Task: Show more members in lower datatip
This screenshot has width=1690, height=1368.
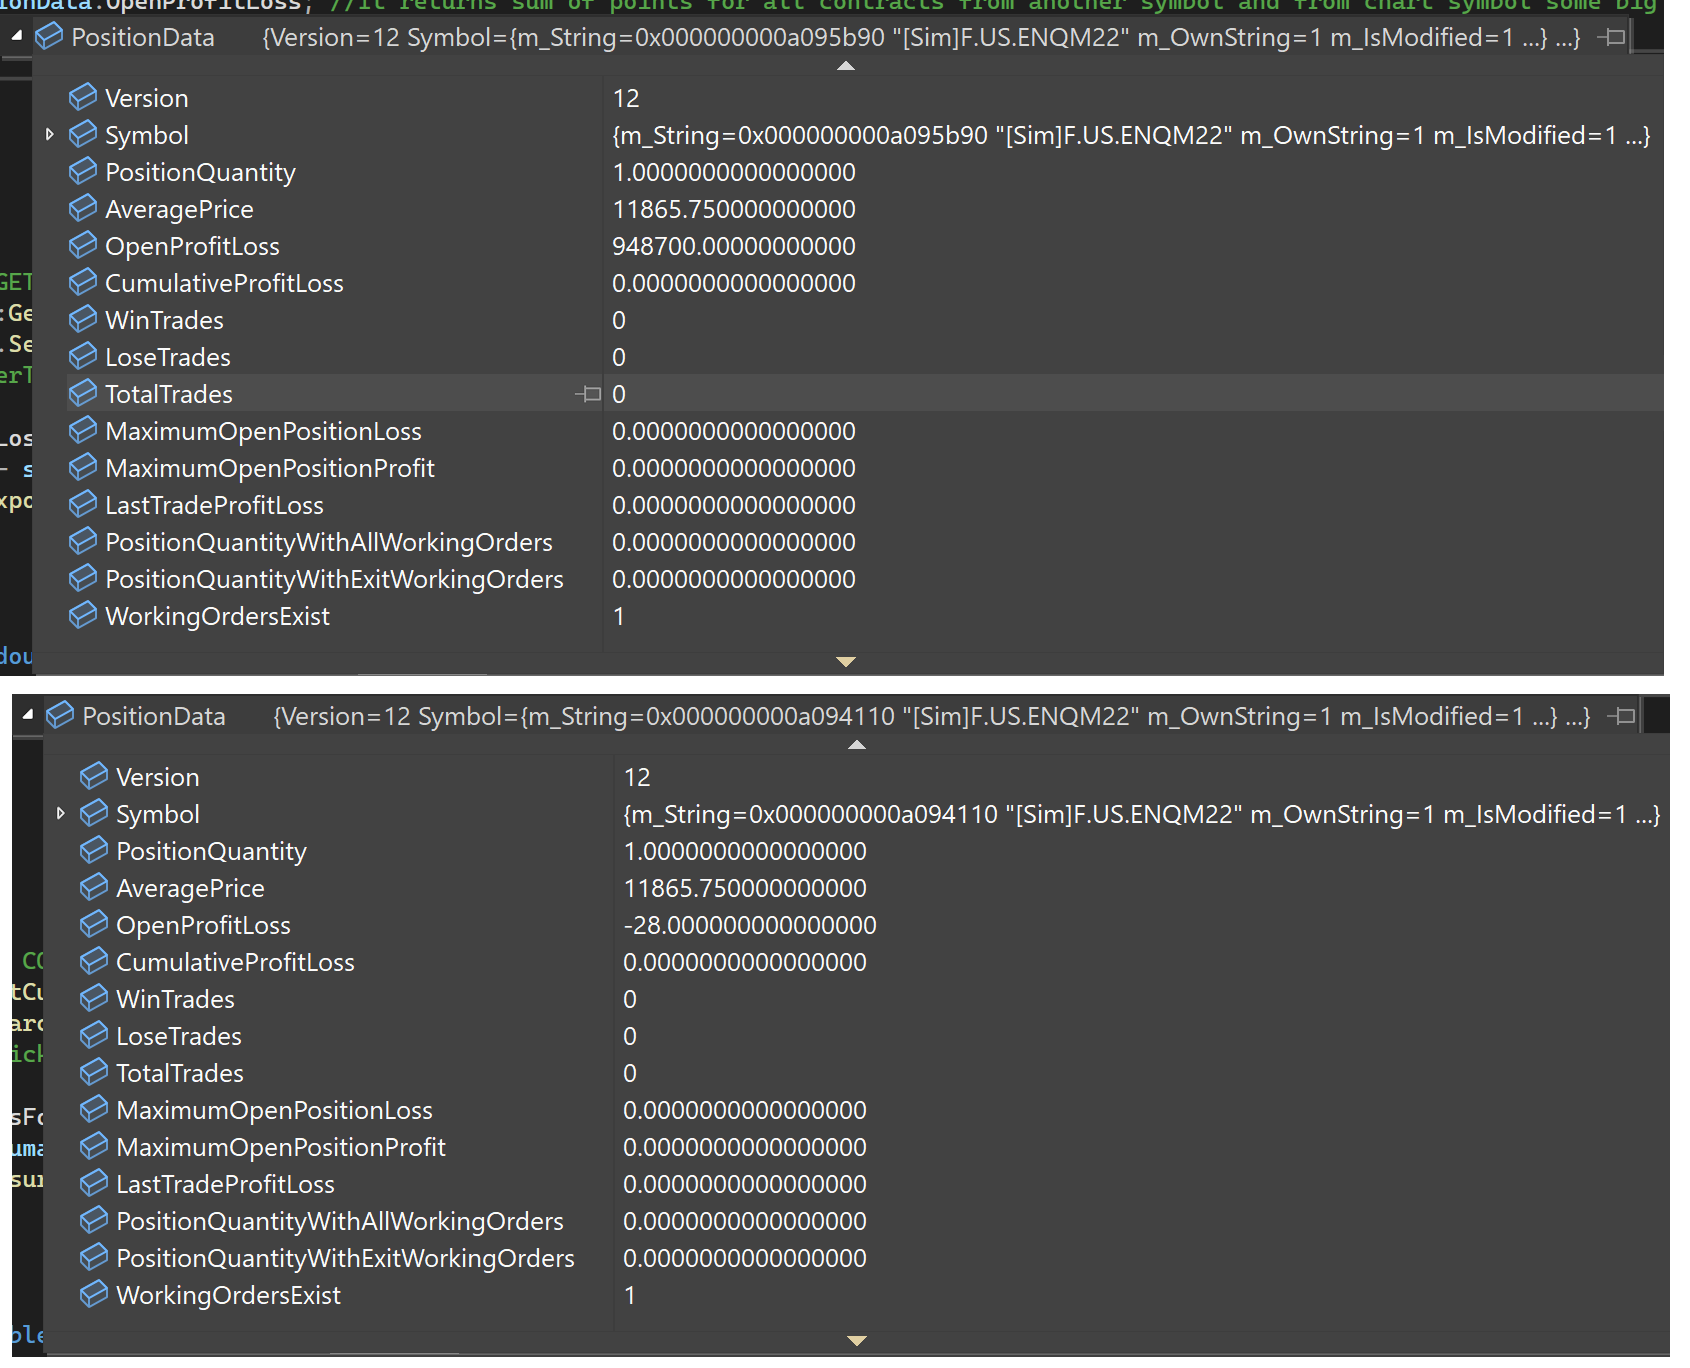Action: click(857, 1340)
